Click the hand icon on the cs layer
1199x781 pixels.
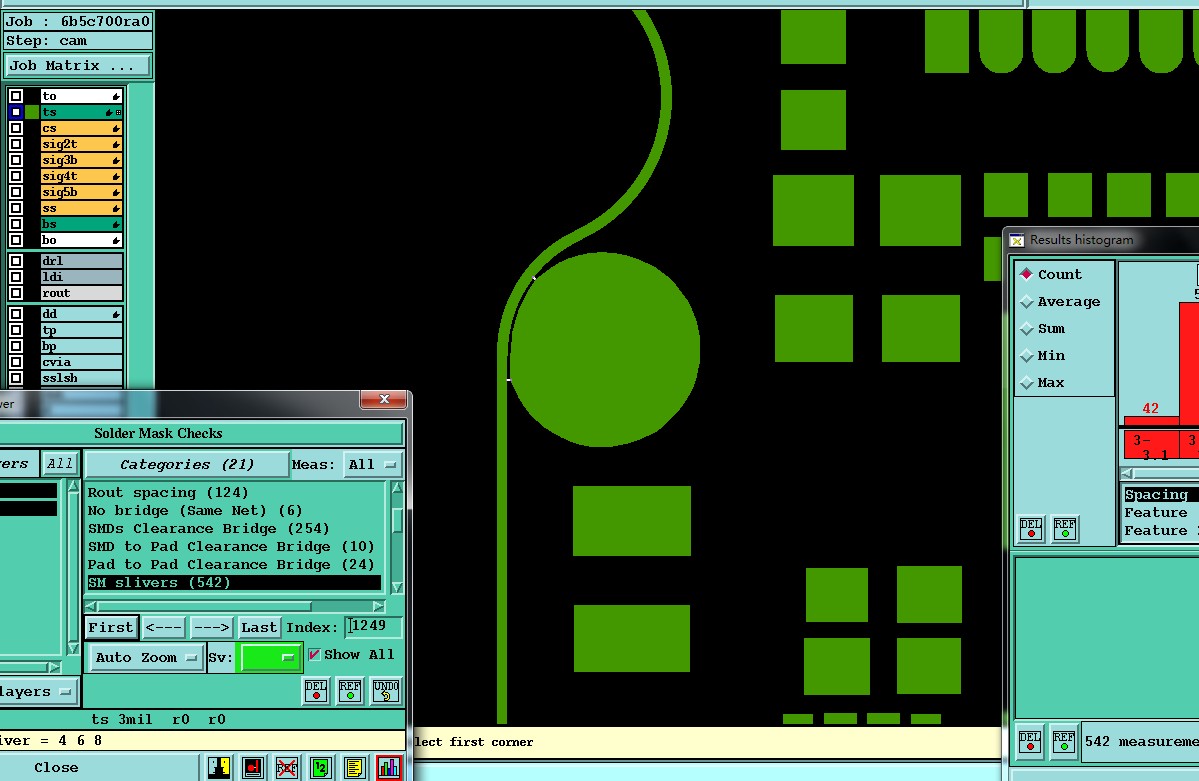(116, 129)
